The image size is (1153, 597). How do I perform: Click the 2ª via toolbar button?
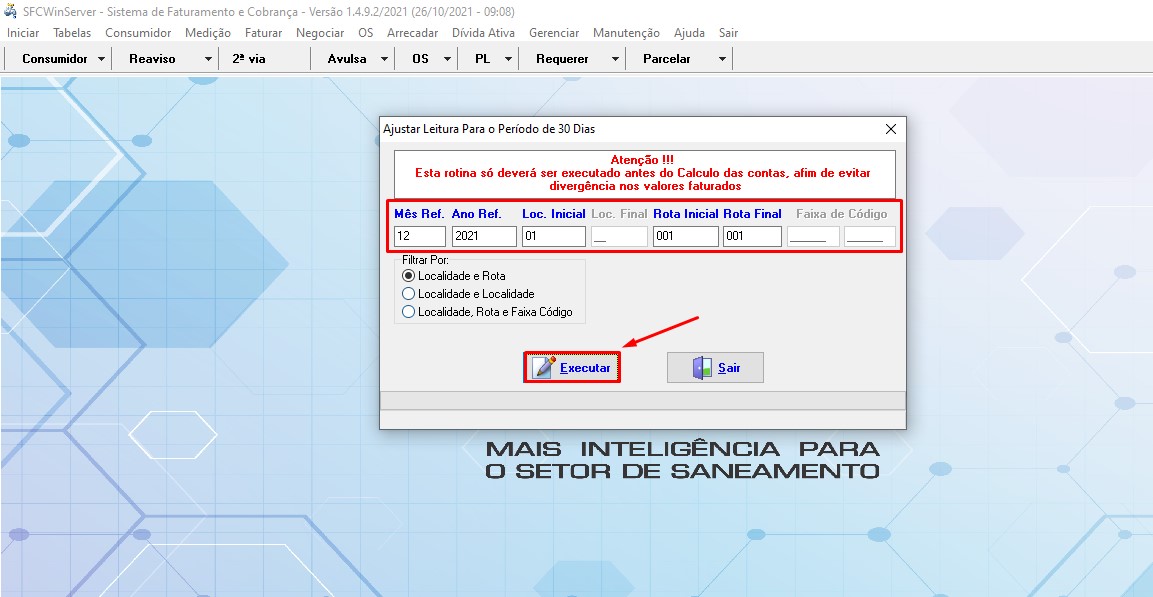point(249,59)
